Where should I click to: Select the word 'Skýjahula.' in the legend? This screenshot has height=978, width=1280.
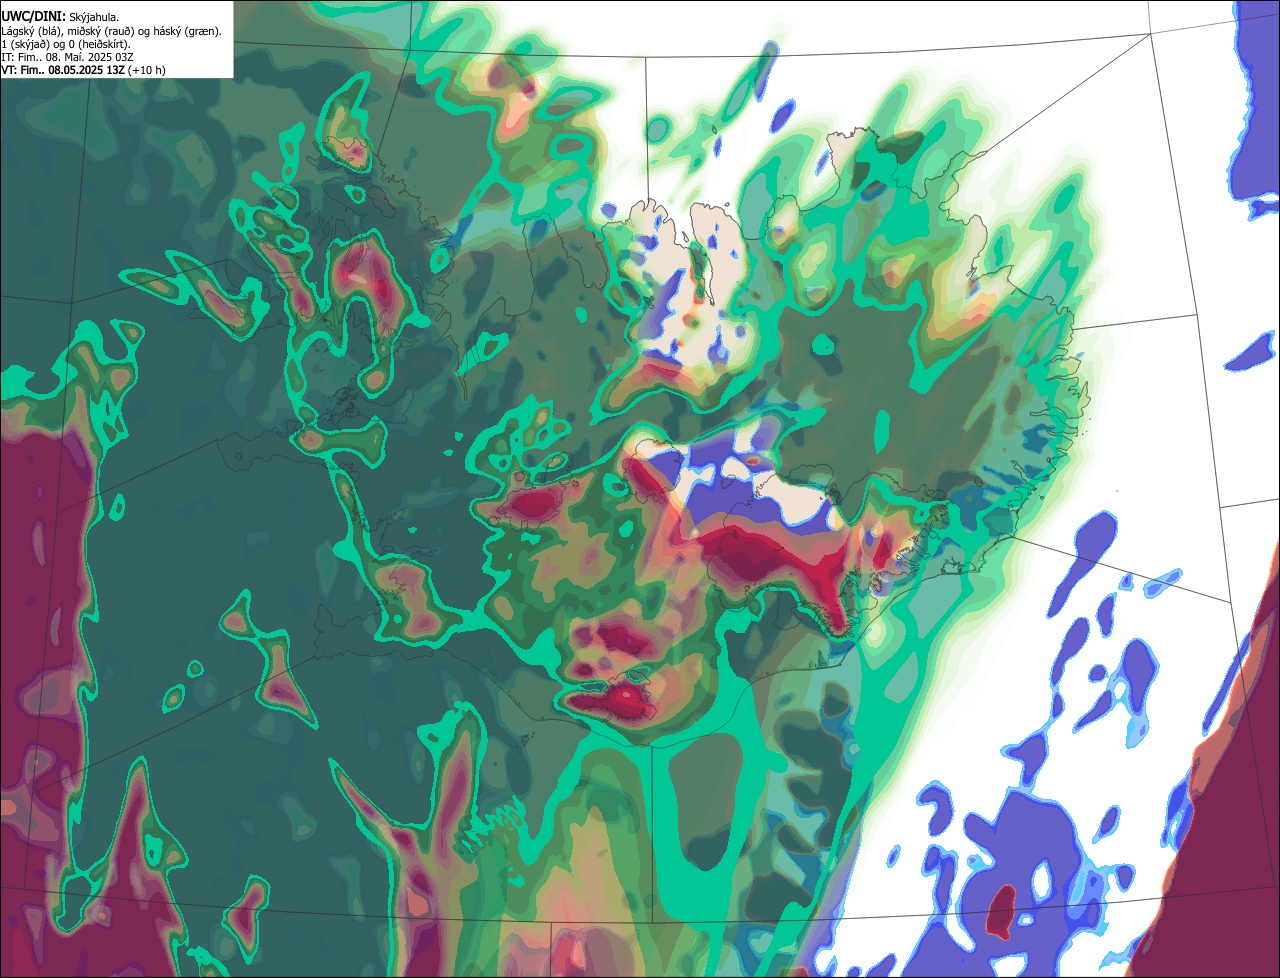pyautogui.click(x=94, y=18)
